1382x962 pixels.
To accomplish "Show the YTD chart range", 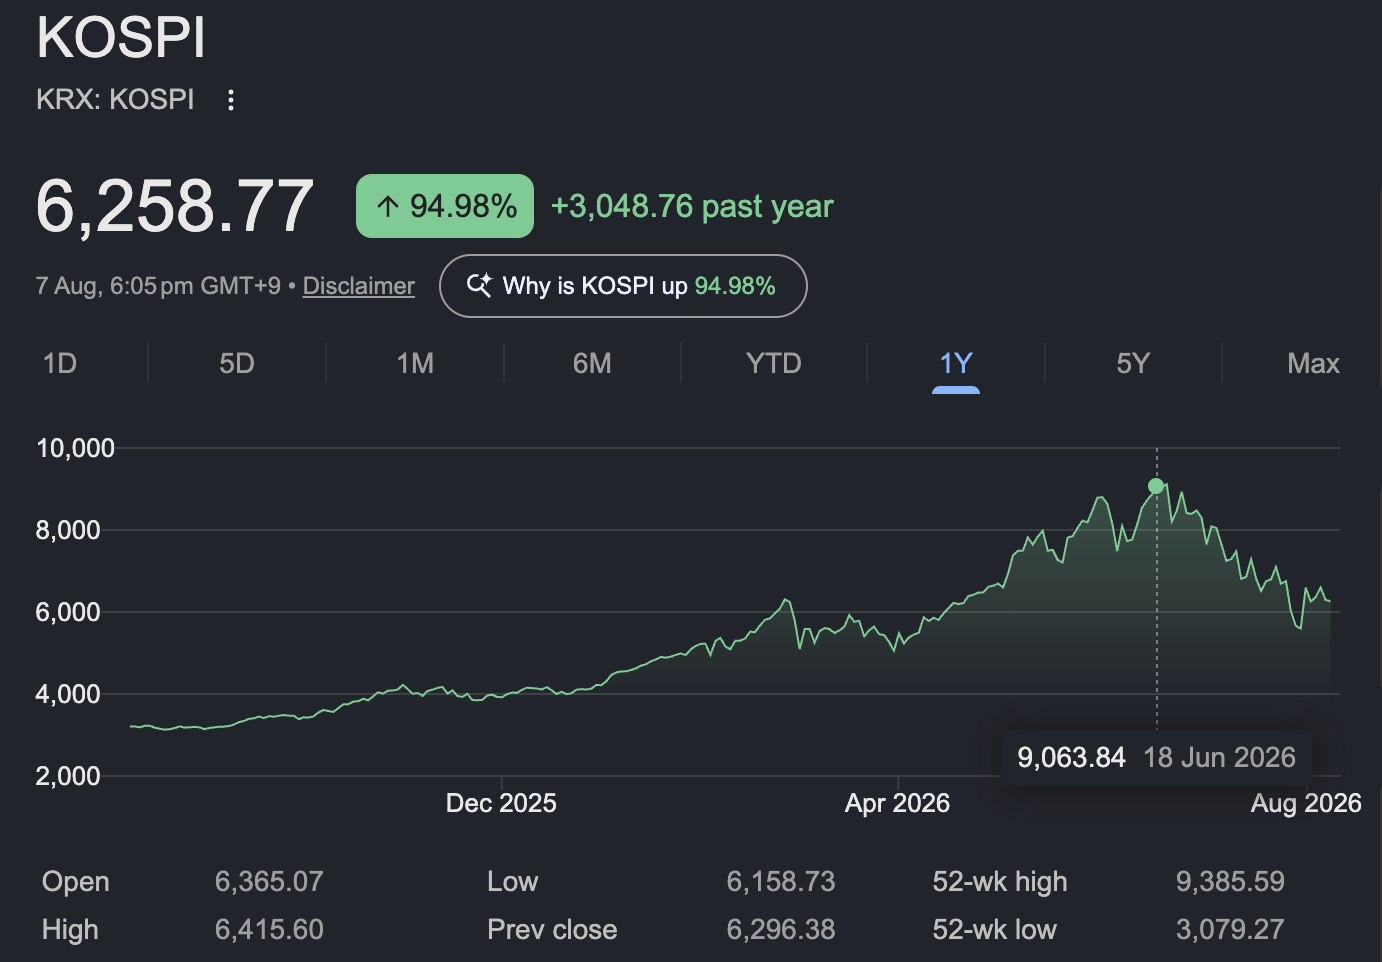I will 774,363.
